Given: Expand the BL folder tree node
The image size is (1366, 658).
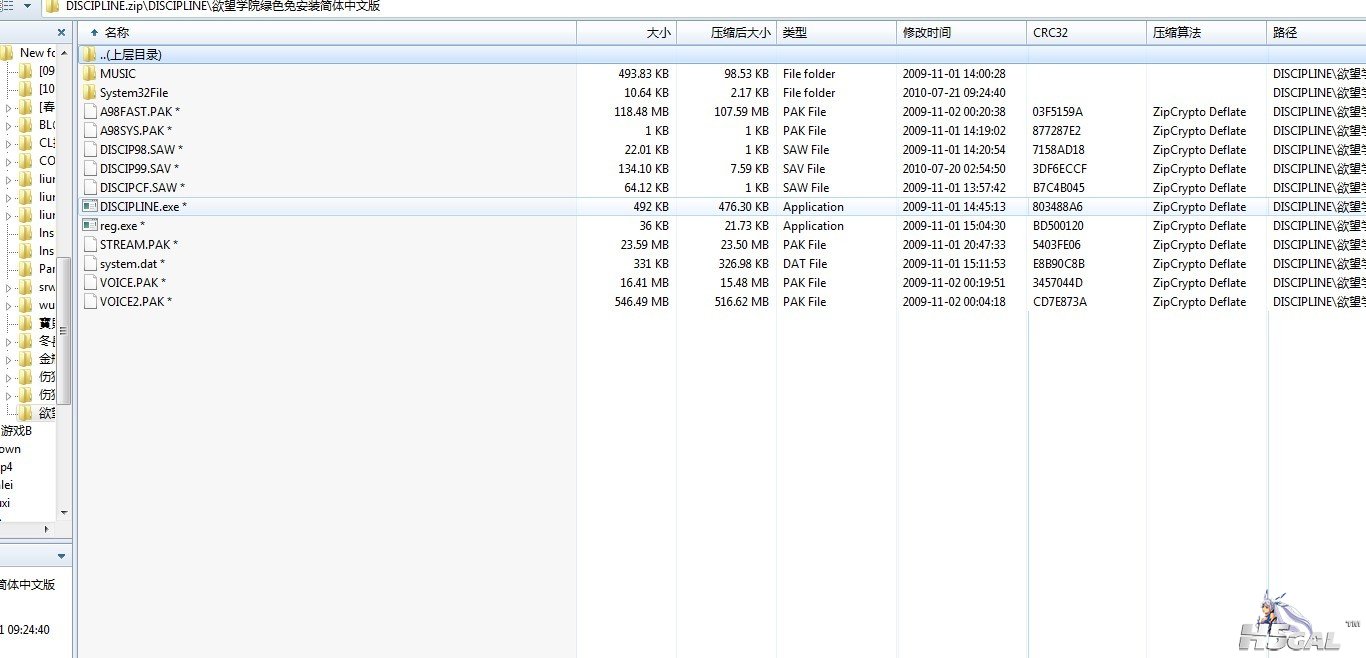Looking at the screenshot, I should click(9, 125).
